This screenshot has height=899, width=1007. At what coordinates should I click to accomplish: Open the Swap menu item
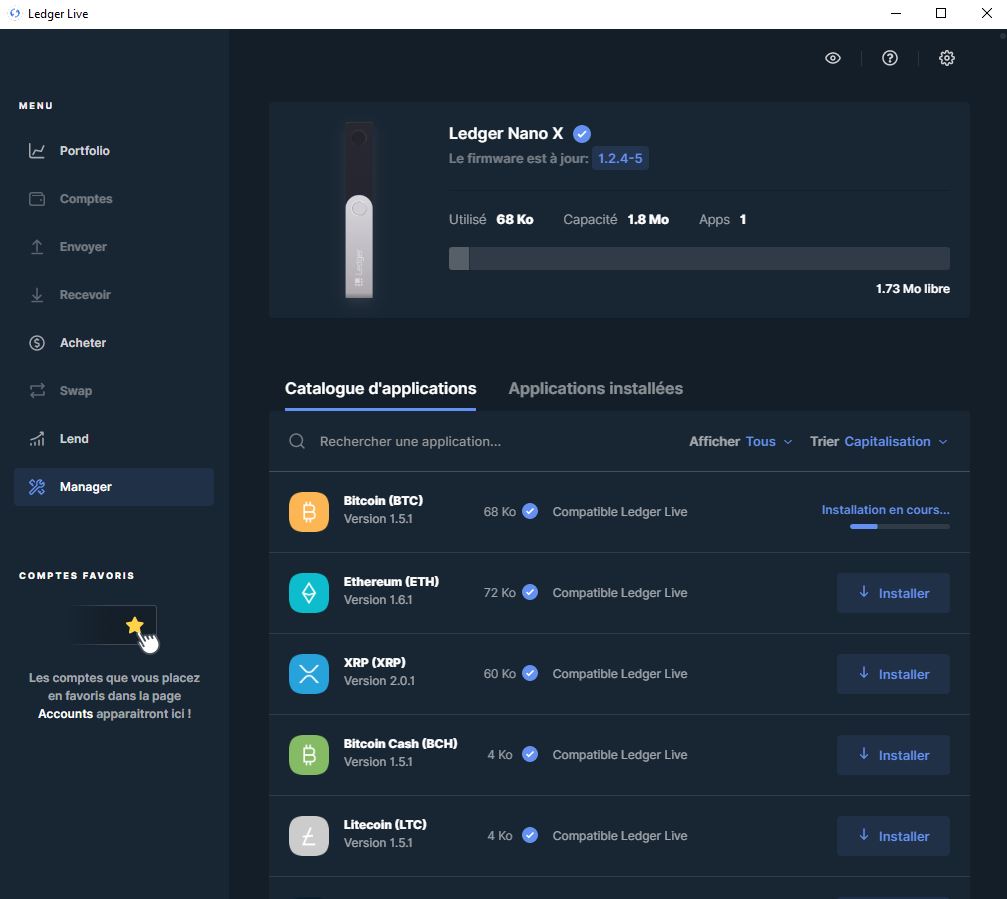pyautogui.click(x=114, y=391)
